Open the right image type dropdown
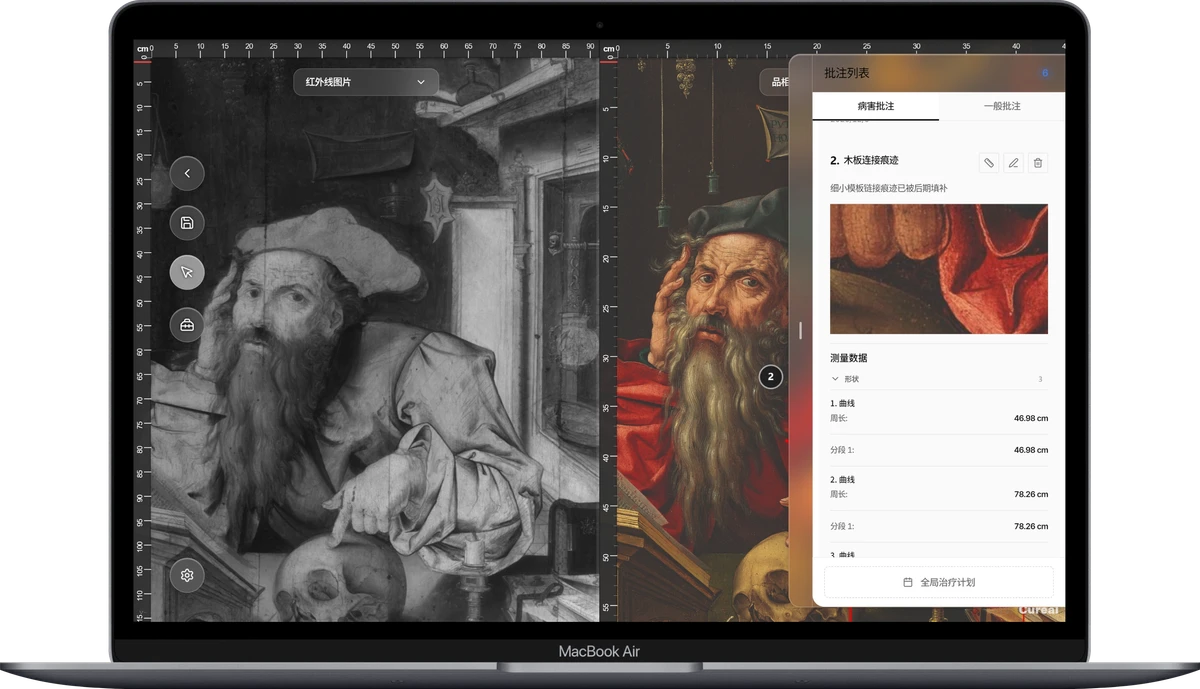1200x689 pixels. [775, 82]
